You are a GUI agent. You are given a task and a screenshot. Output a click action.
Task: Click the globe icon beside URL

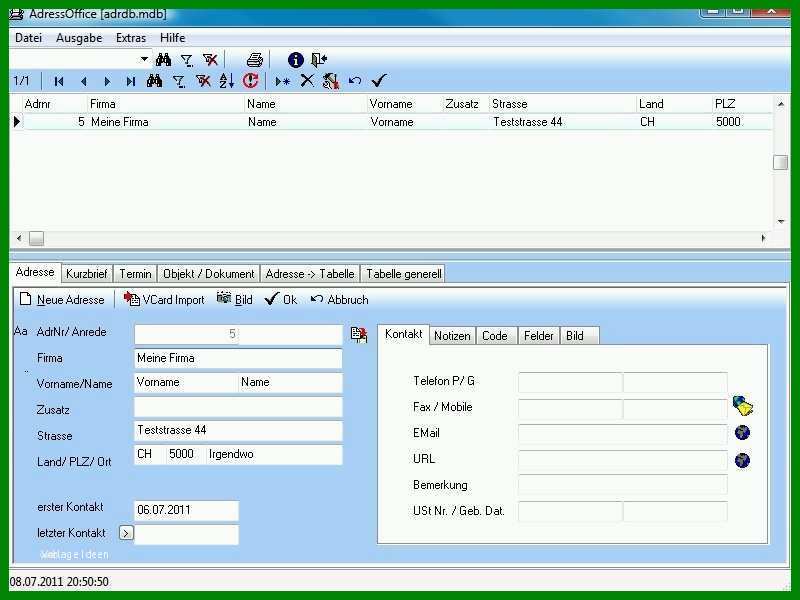pyautogui.click(x=742, y=460)
